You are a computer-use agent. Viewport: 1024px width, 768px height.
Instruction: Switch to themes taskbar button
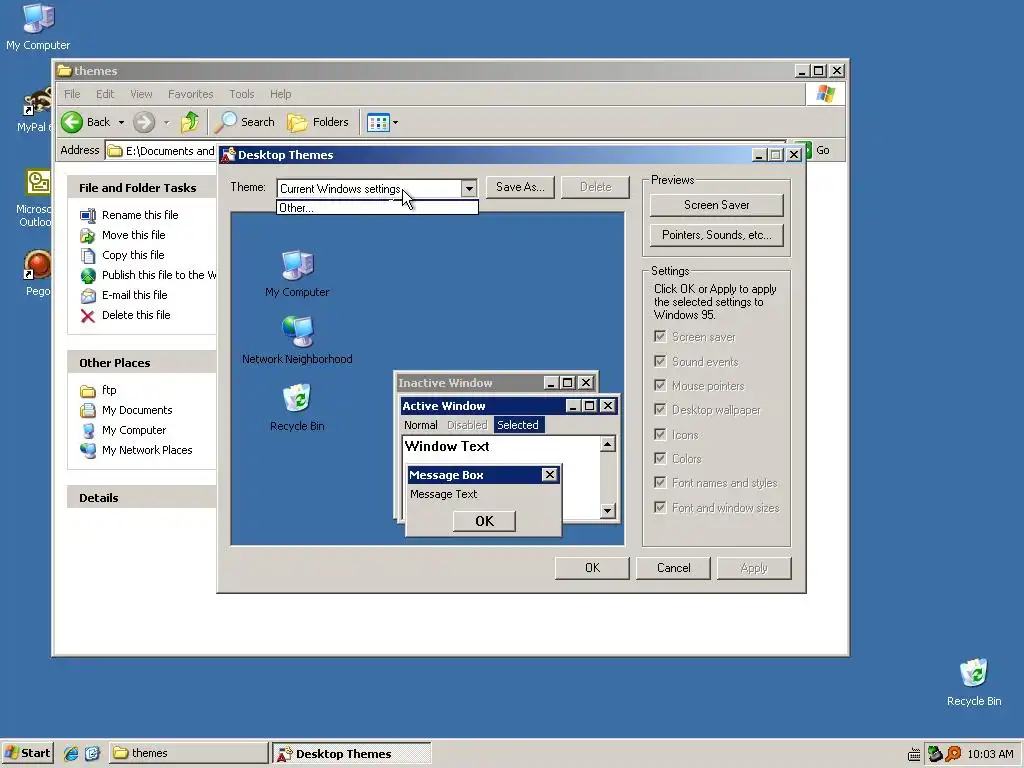[x=188, y=753]
